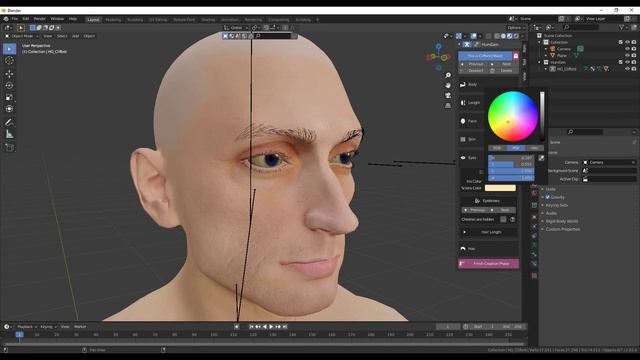The height and width of the screenshot is (360, 640).
Task: Click the Eyebrows section icon
Action: pyautogui.click(x=477, y=201)
